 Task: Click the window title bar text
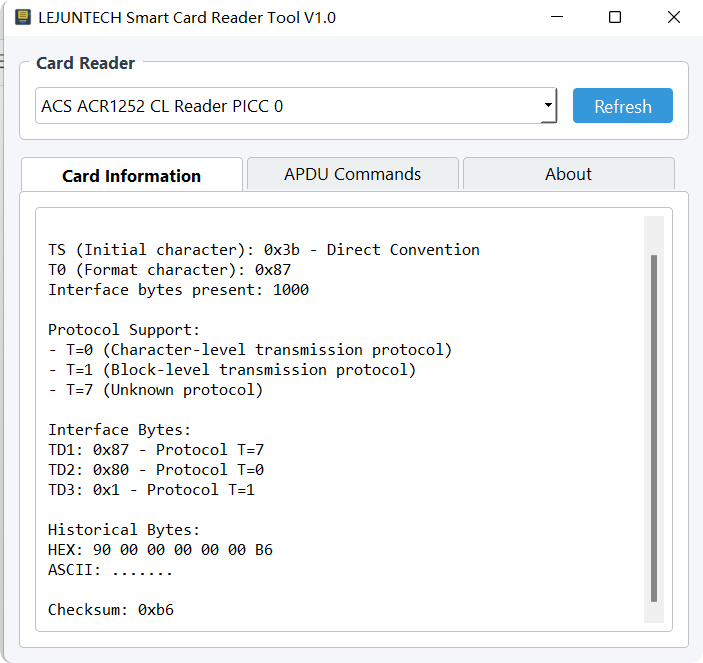pyautogui.click(x=187, y=17)
